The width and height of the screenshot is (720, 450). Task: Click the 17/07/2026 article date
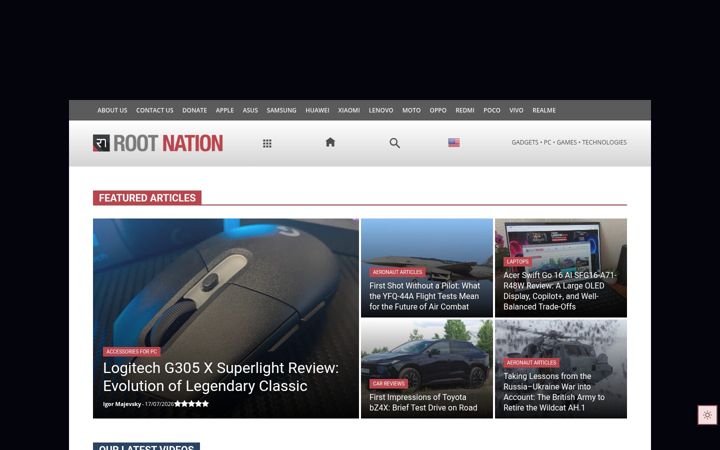coord(159,404)
